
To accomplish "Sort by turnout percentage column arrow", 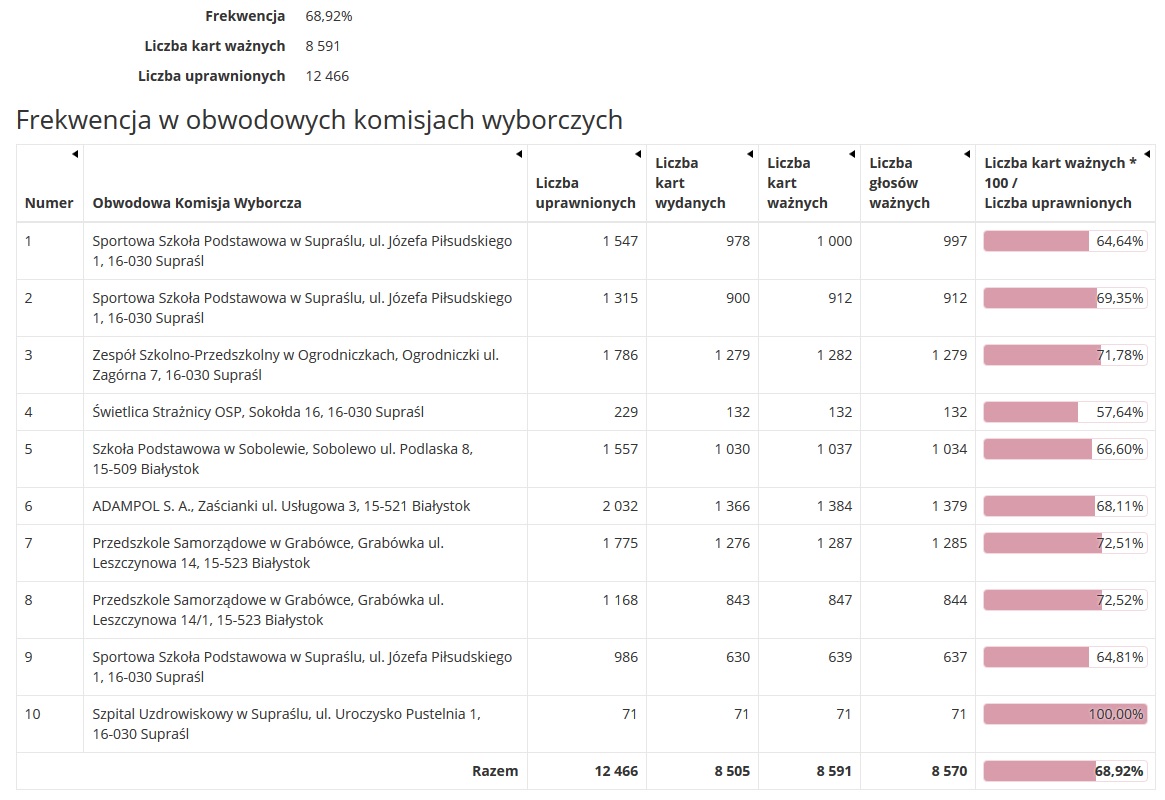I will click(1147, 154).
